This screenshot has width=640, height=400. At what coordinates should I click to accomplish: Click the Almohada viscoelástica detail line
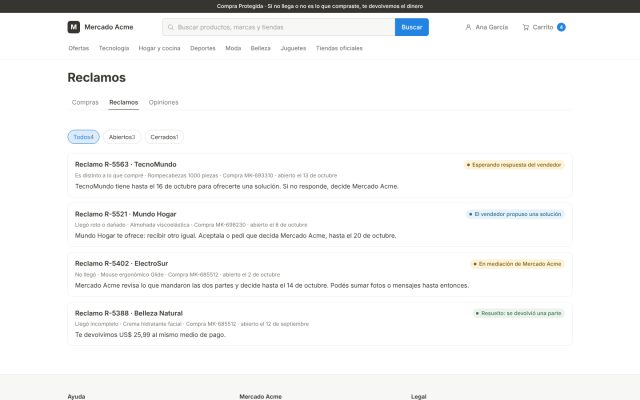pyautogui.click(x=191, y=225)
